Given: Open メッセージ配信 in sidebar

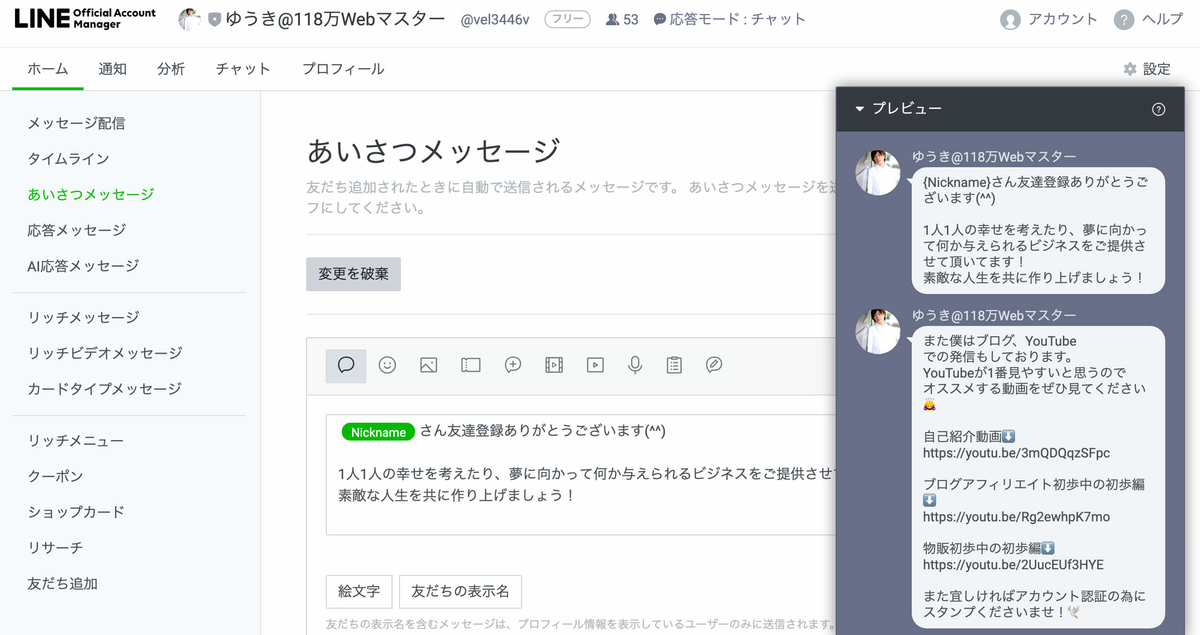Looking at the screenshot, I should coord(76,123).
